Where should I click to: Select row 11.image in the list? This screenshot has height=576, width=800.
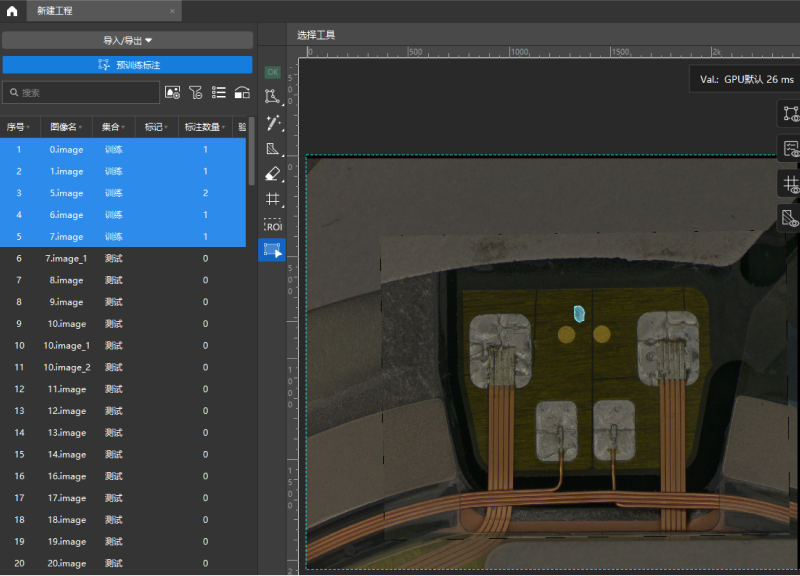[x=123, y=389]
